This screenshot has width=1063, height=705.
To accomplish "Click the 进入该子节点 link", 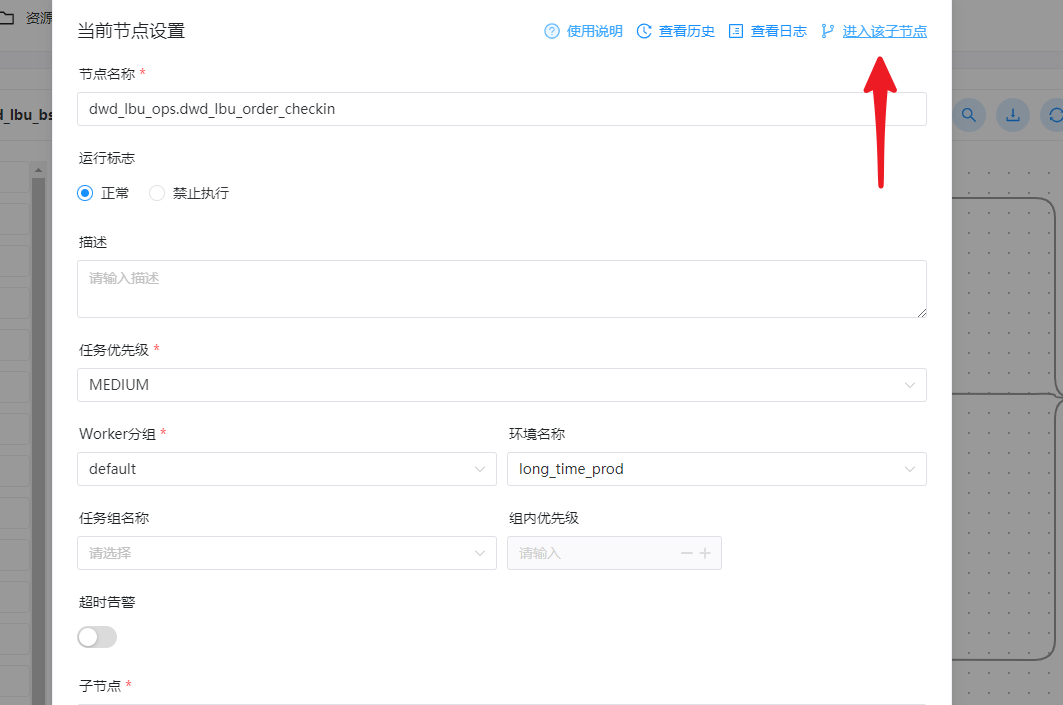I will [884, 31].
